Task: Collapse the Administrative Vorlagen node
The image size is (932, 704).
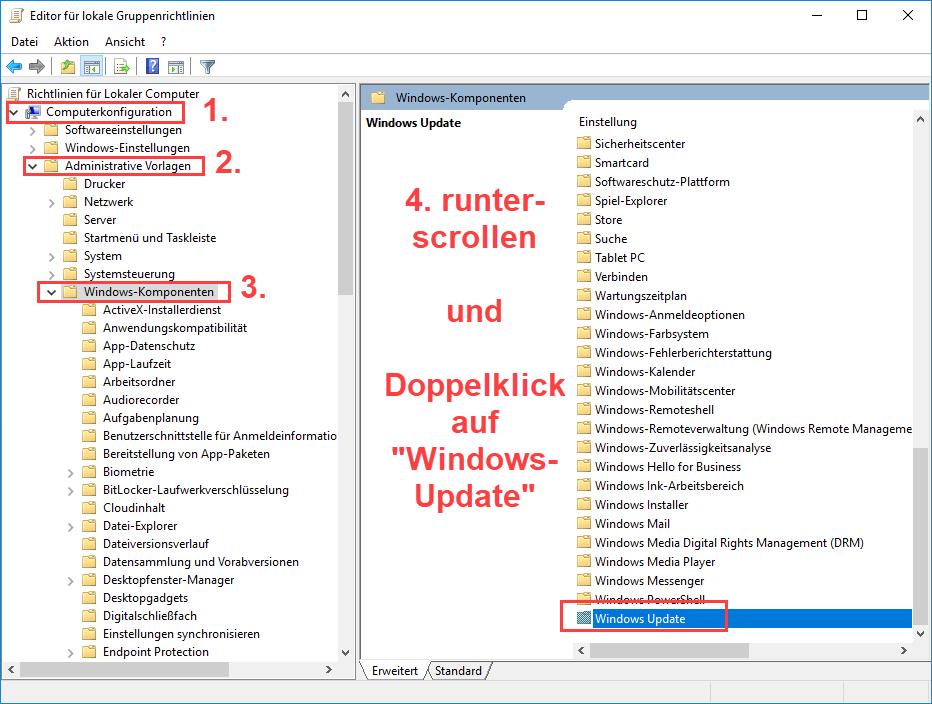Action: click(33, 166)
